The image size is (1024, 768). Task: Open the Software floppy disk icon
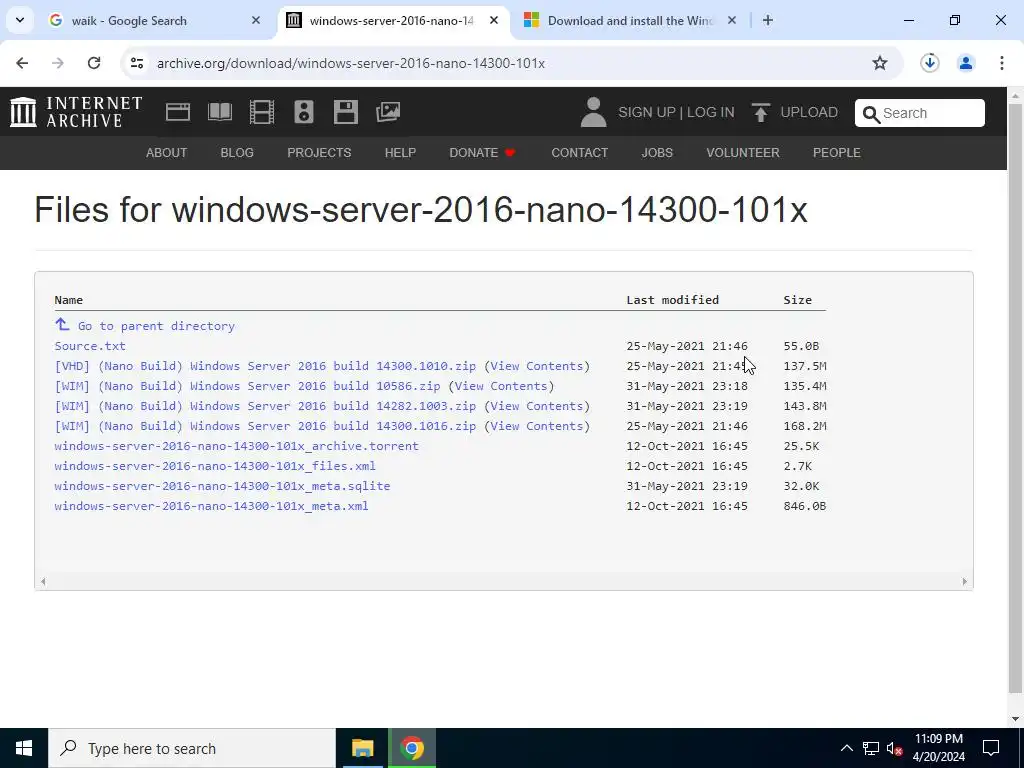click(x=345, y=112)
